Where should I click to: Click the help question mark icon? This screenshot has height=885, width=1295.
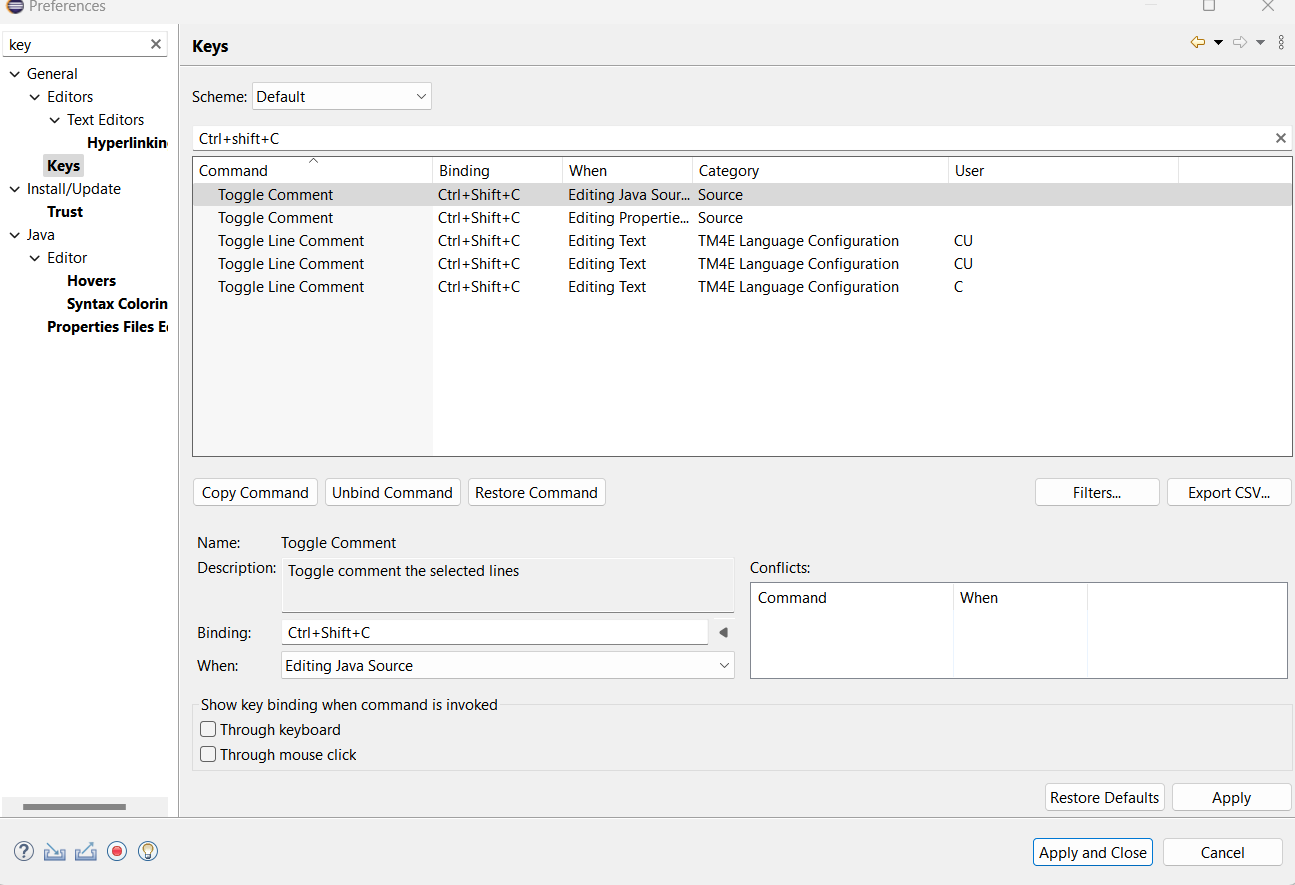[x=24, y=851]
